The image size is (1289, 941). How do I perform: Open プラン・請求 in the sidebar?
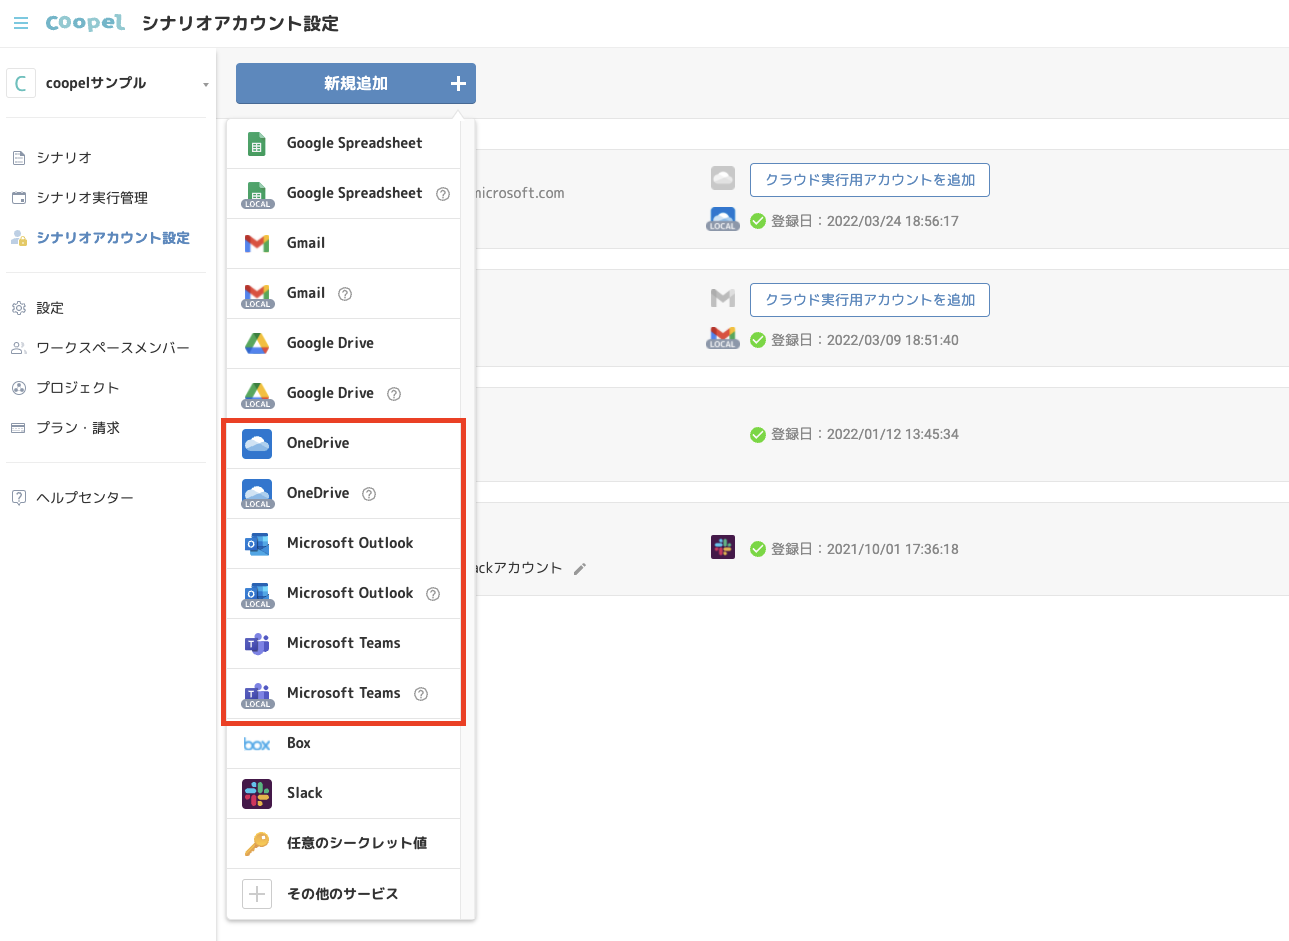78,428
